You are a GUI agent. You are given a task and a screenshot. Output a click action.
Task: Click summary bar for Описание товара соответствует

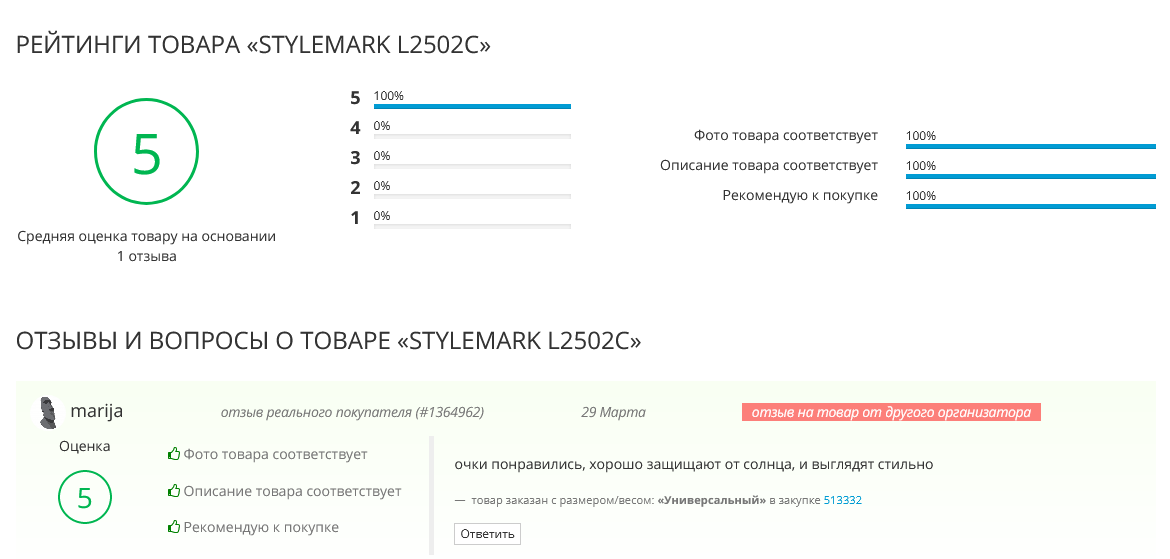(x=1030, y=176)
